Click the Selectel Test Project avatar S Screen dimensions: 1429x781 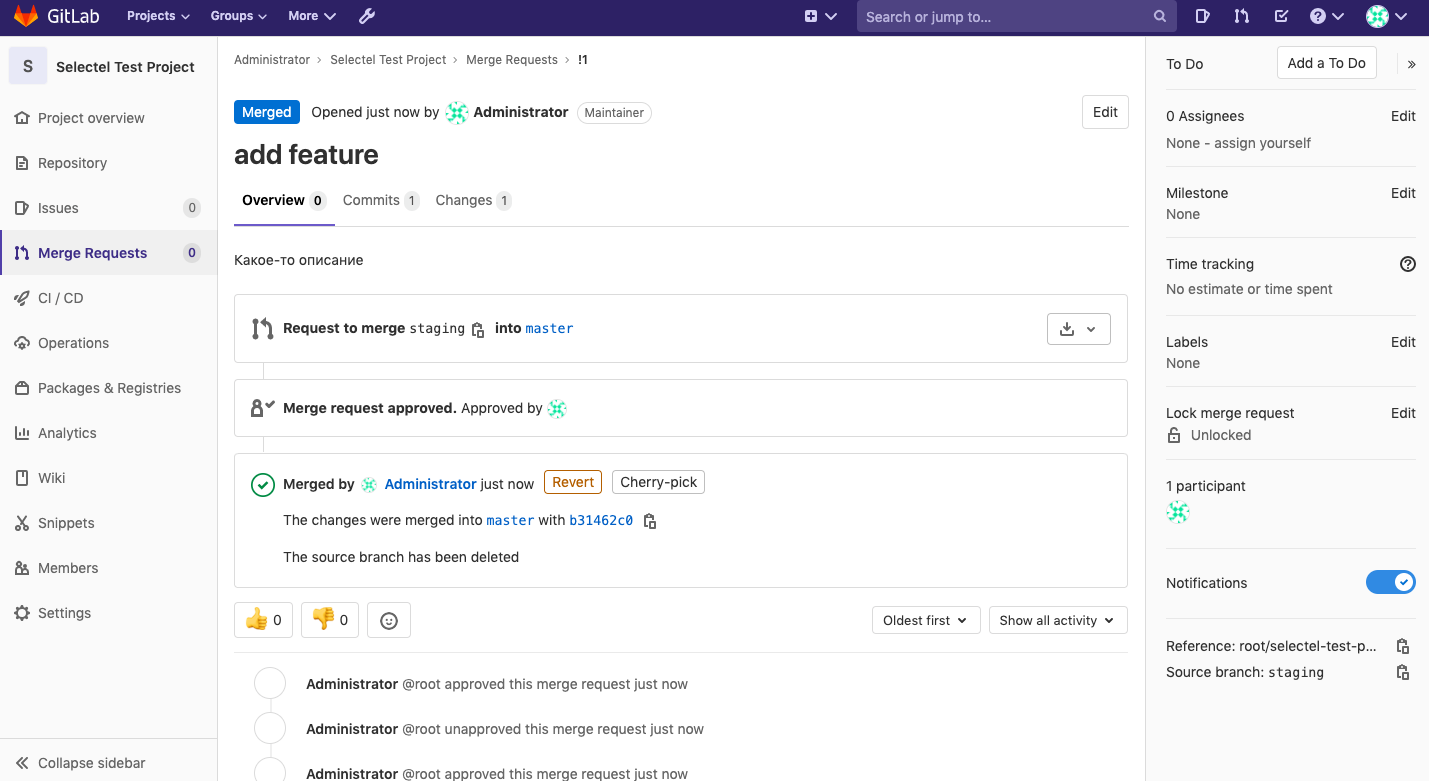point(28,66)
